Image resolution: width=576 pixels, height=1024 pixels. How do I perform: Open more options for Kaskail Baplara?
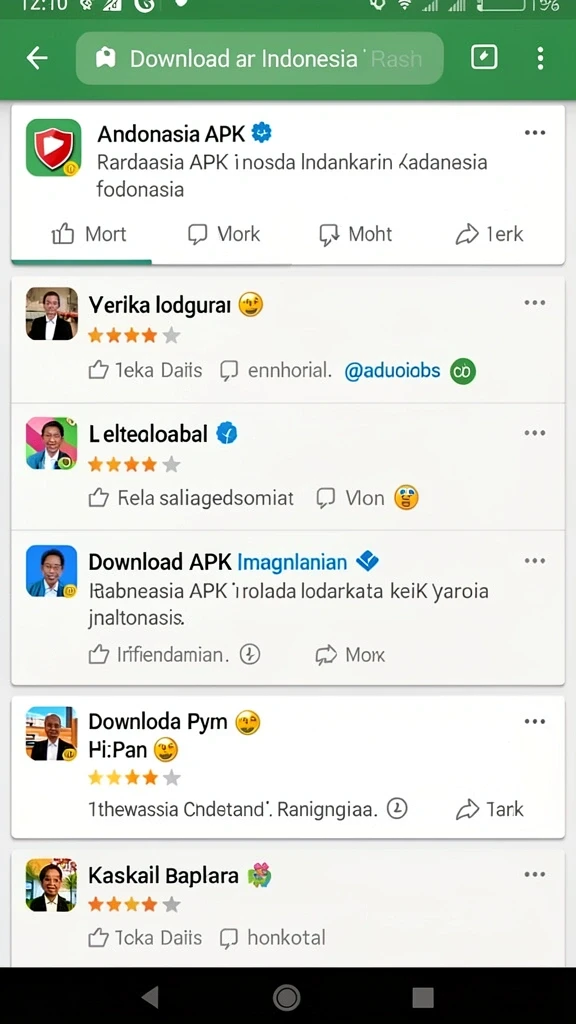534,874
